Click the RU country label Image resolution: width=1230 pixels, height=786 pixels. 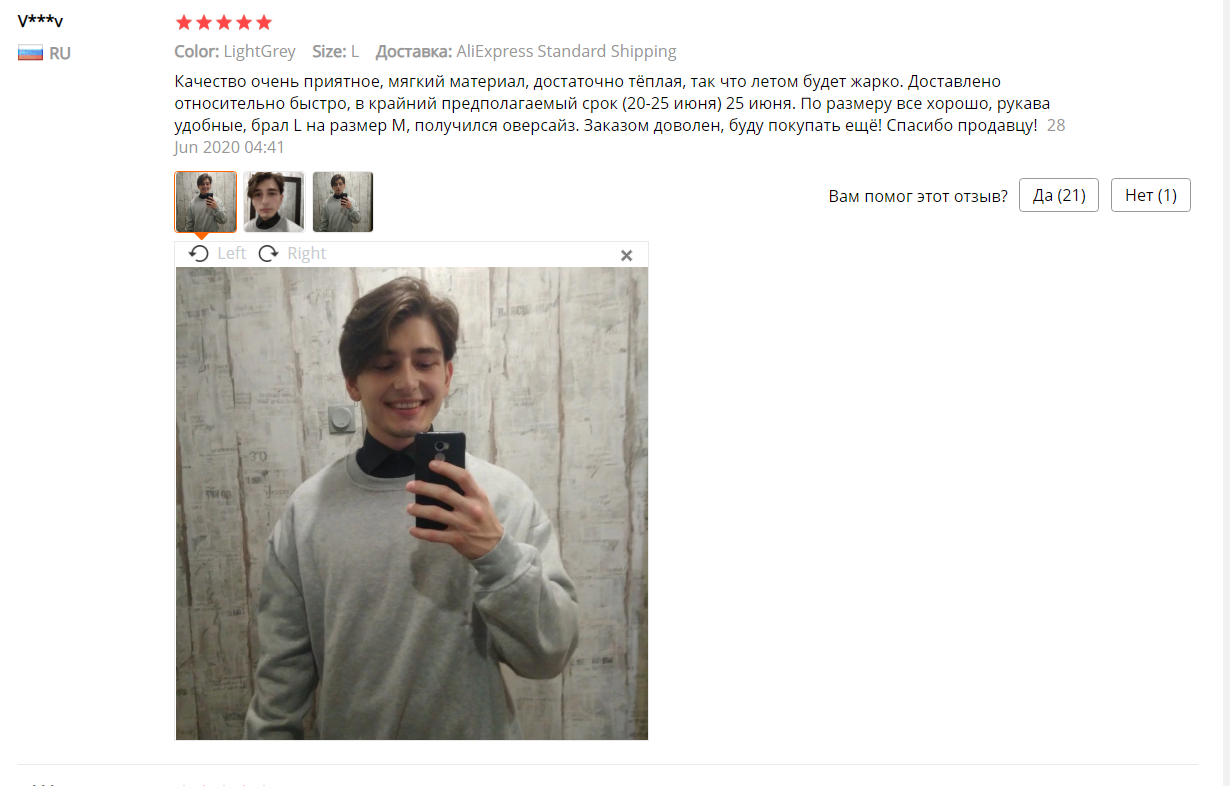60,54
